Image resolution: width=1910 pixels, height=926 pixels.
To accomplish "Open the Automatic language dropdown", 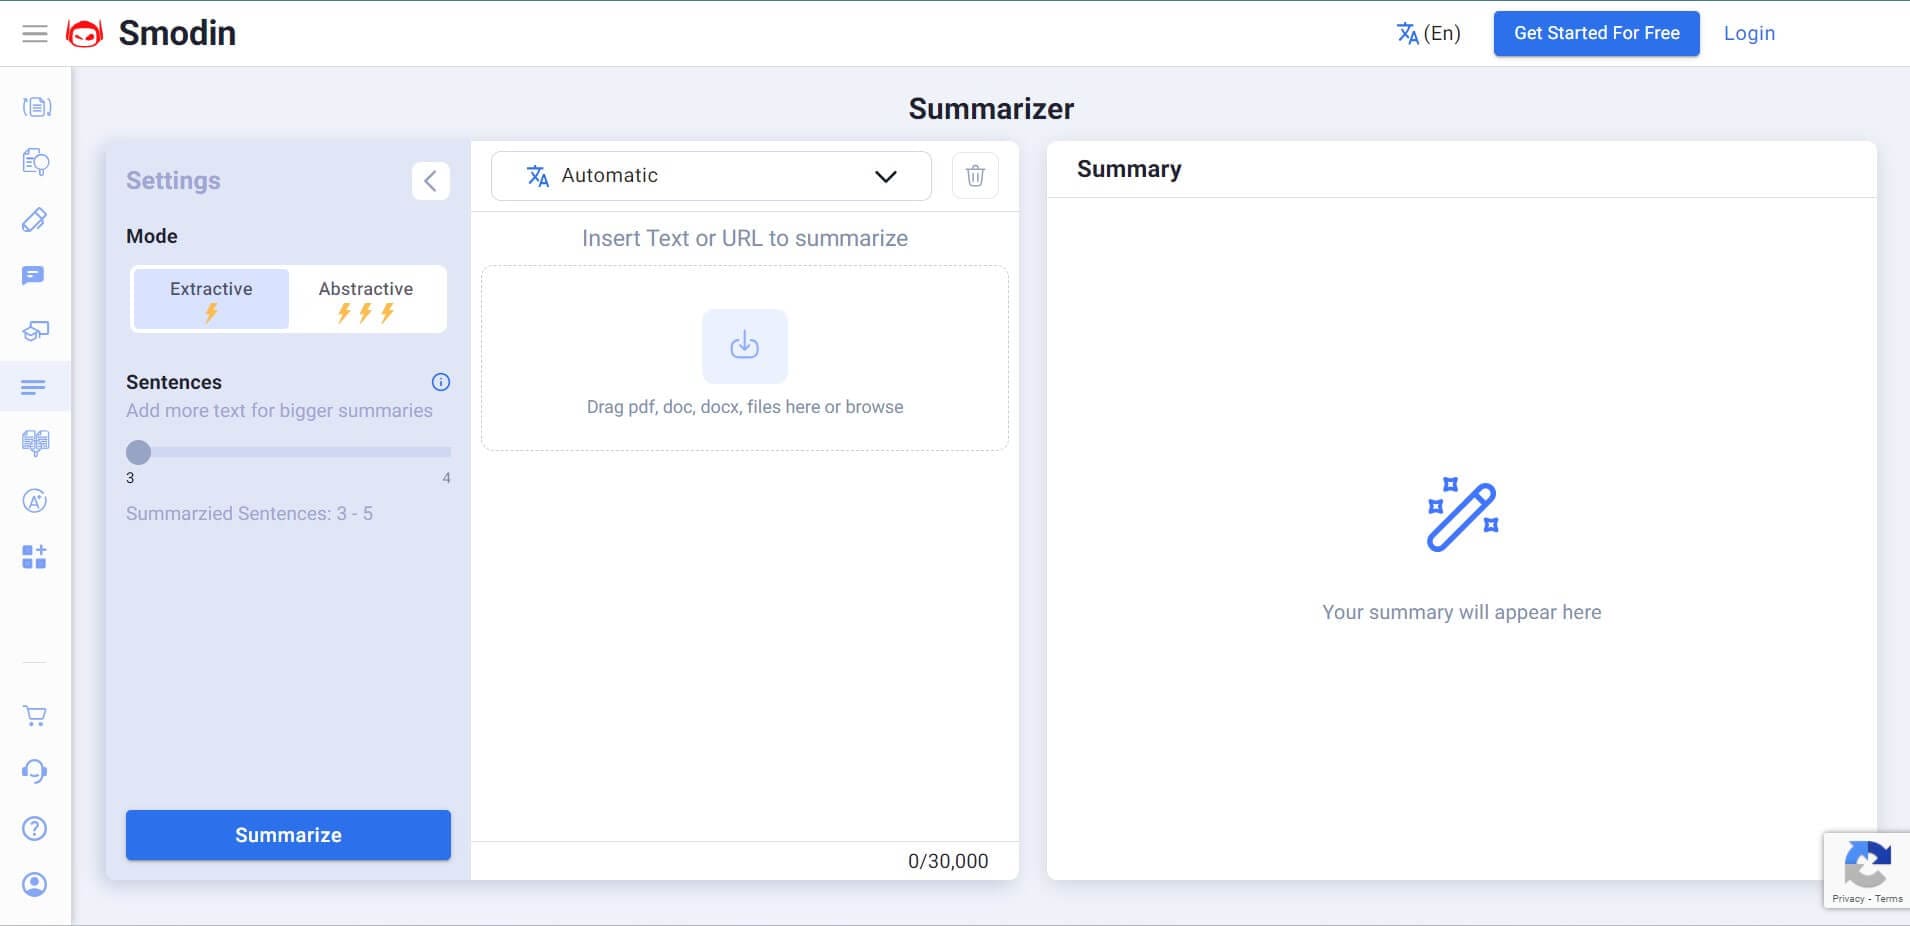I will 711,176.
